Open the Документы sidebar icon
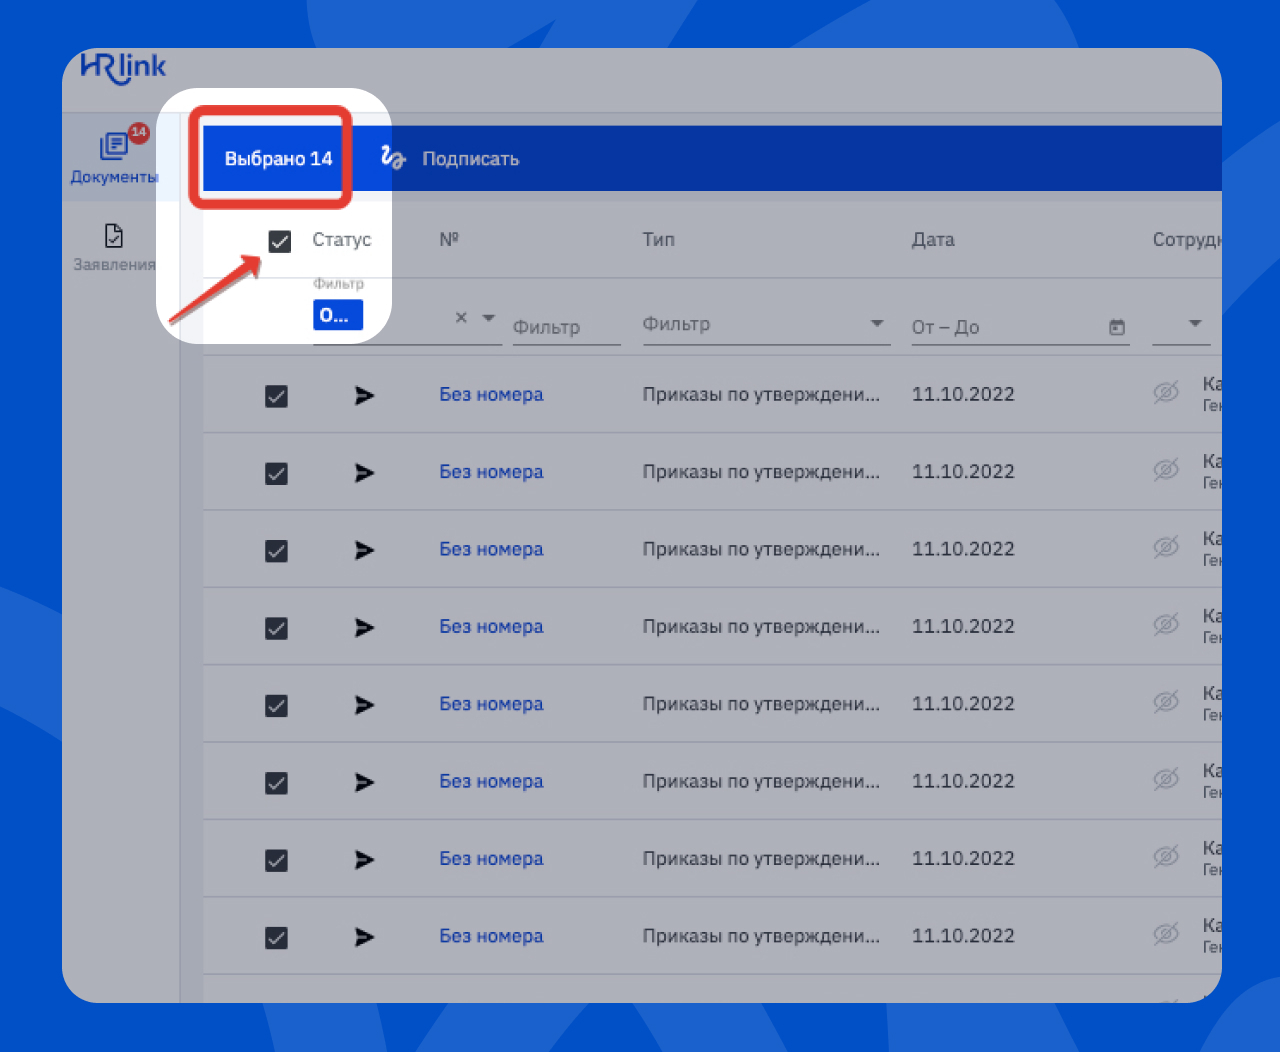 click(x=113, y=147)
